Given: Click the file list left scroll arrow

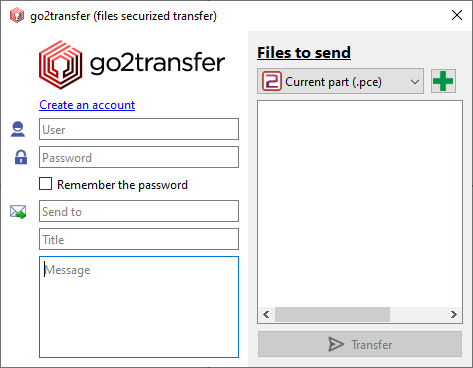Looking at the screenshot, I should pos(266,314).
